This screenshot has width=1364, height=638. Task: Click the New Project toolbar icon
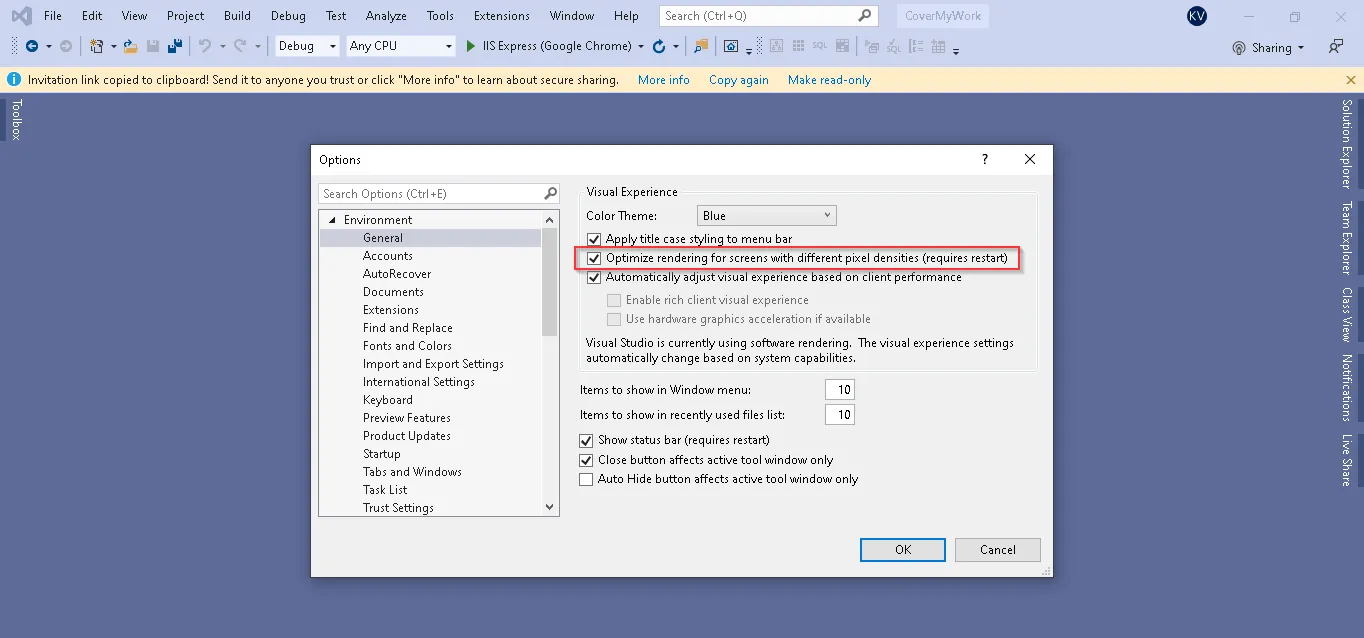96,46
